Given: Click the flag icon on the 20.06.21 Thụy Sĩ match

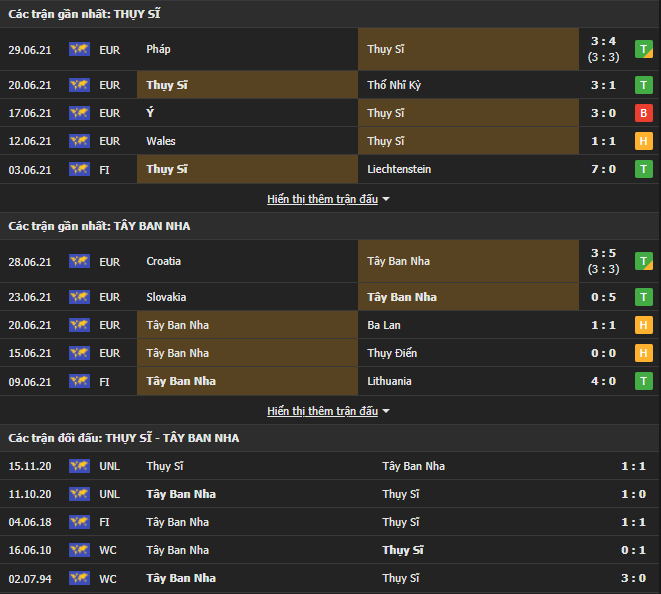Looking at the screenshot, I should click(x=79, y=85).
